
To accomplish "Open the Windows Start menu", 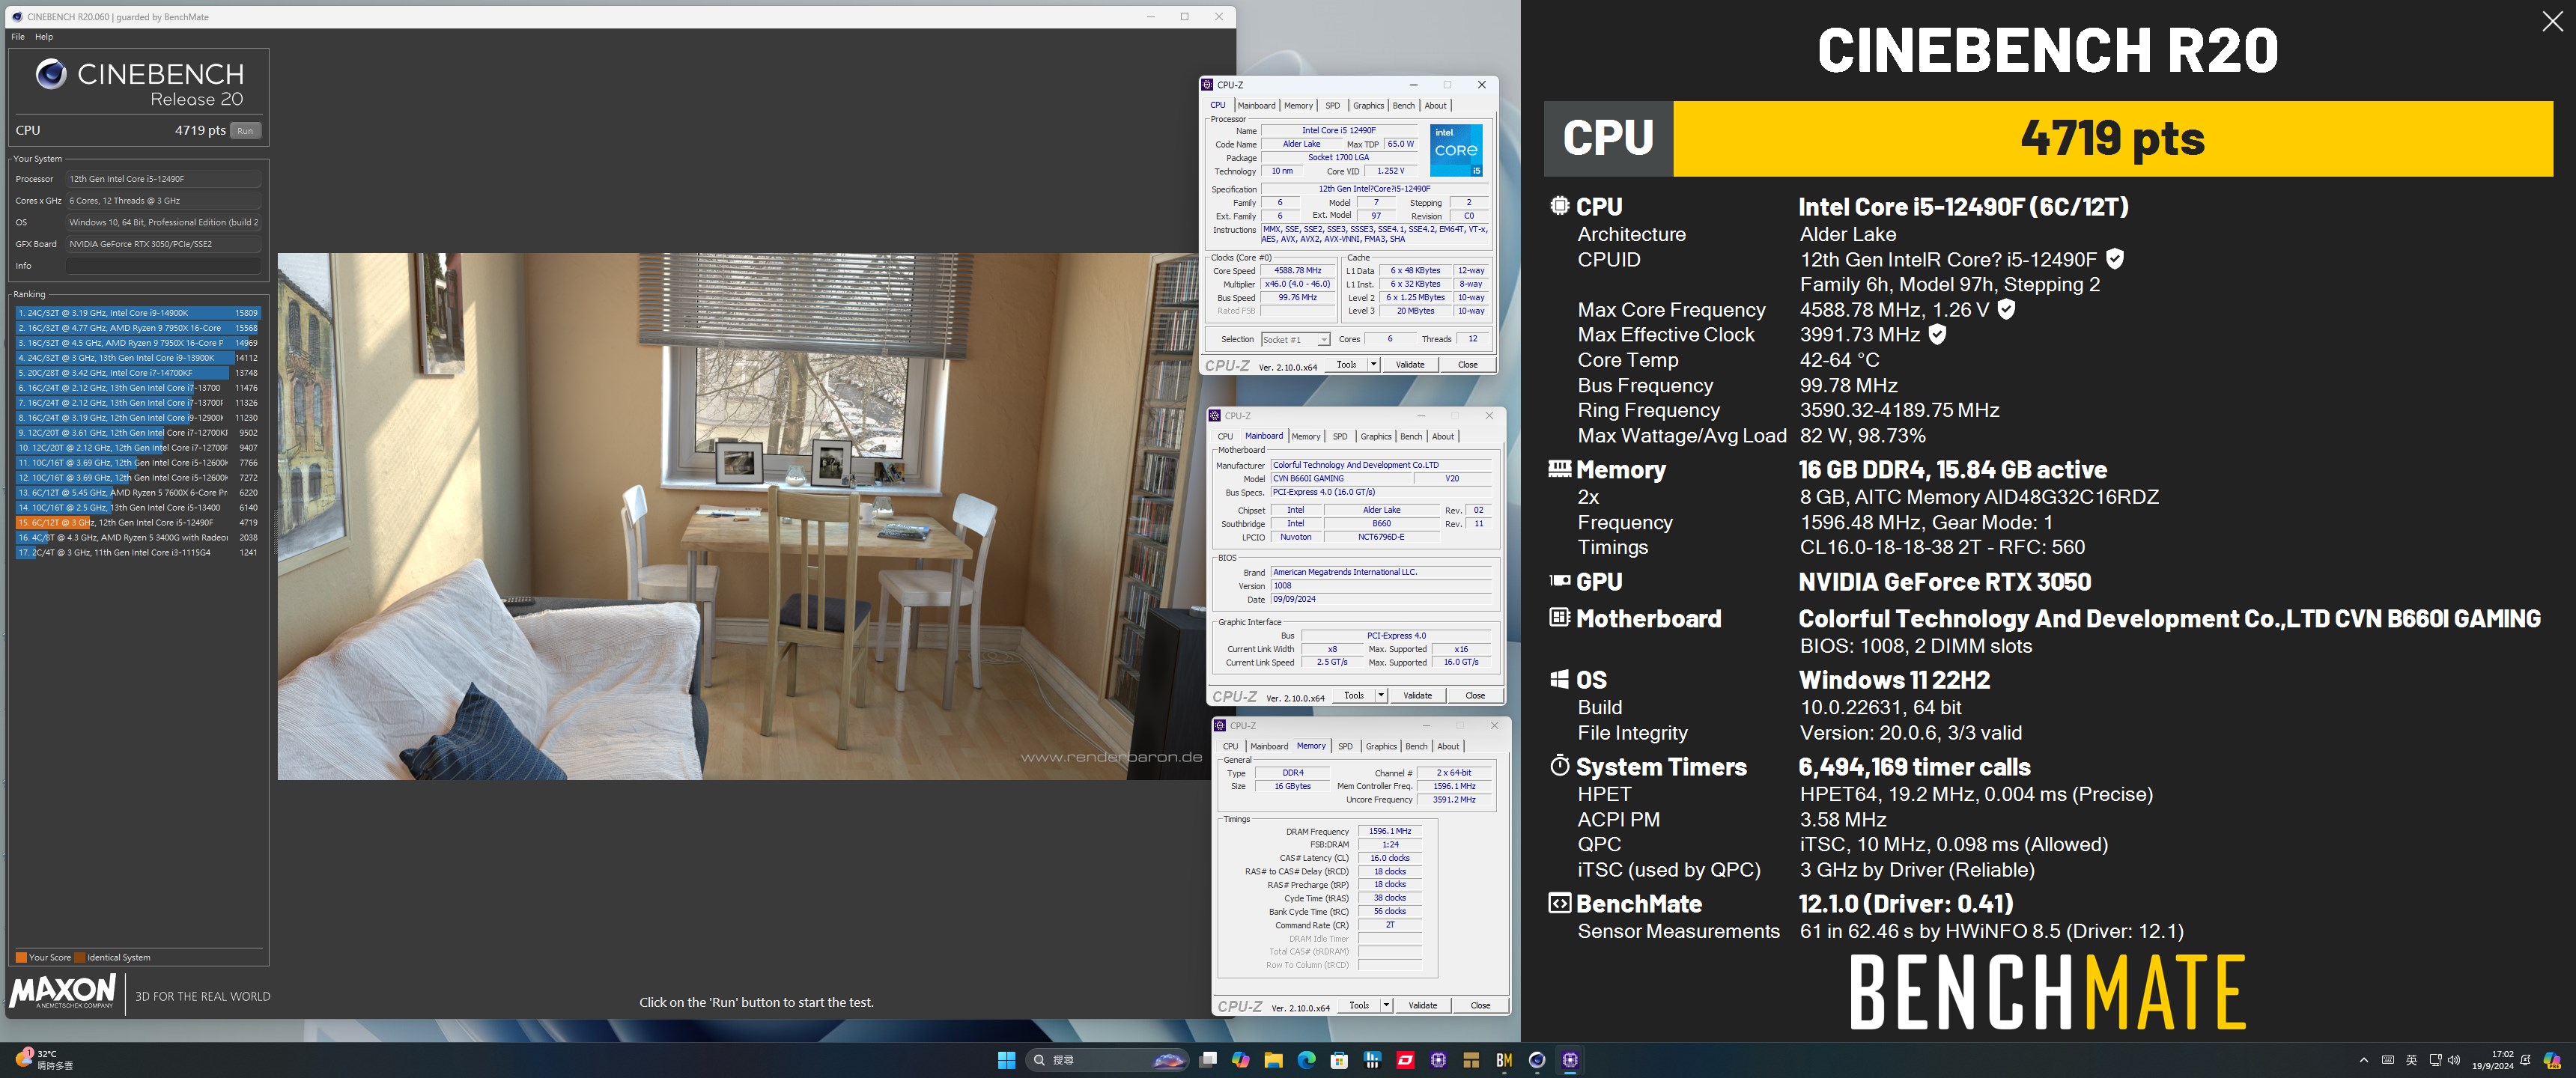I will (x=1006, y=1060).
